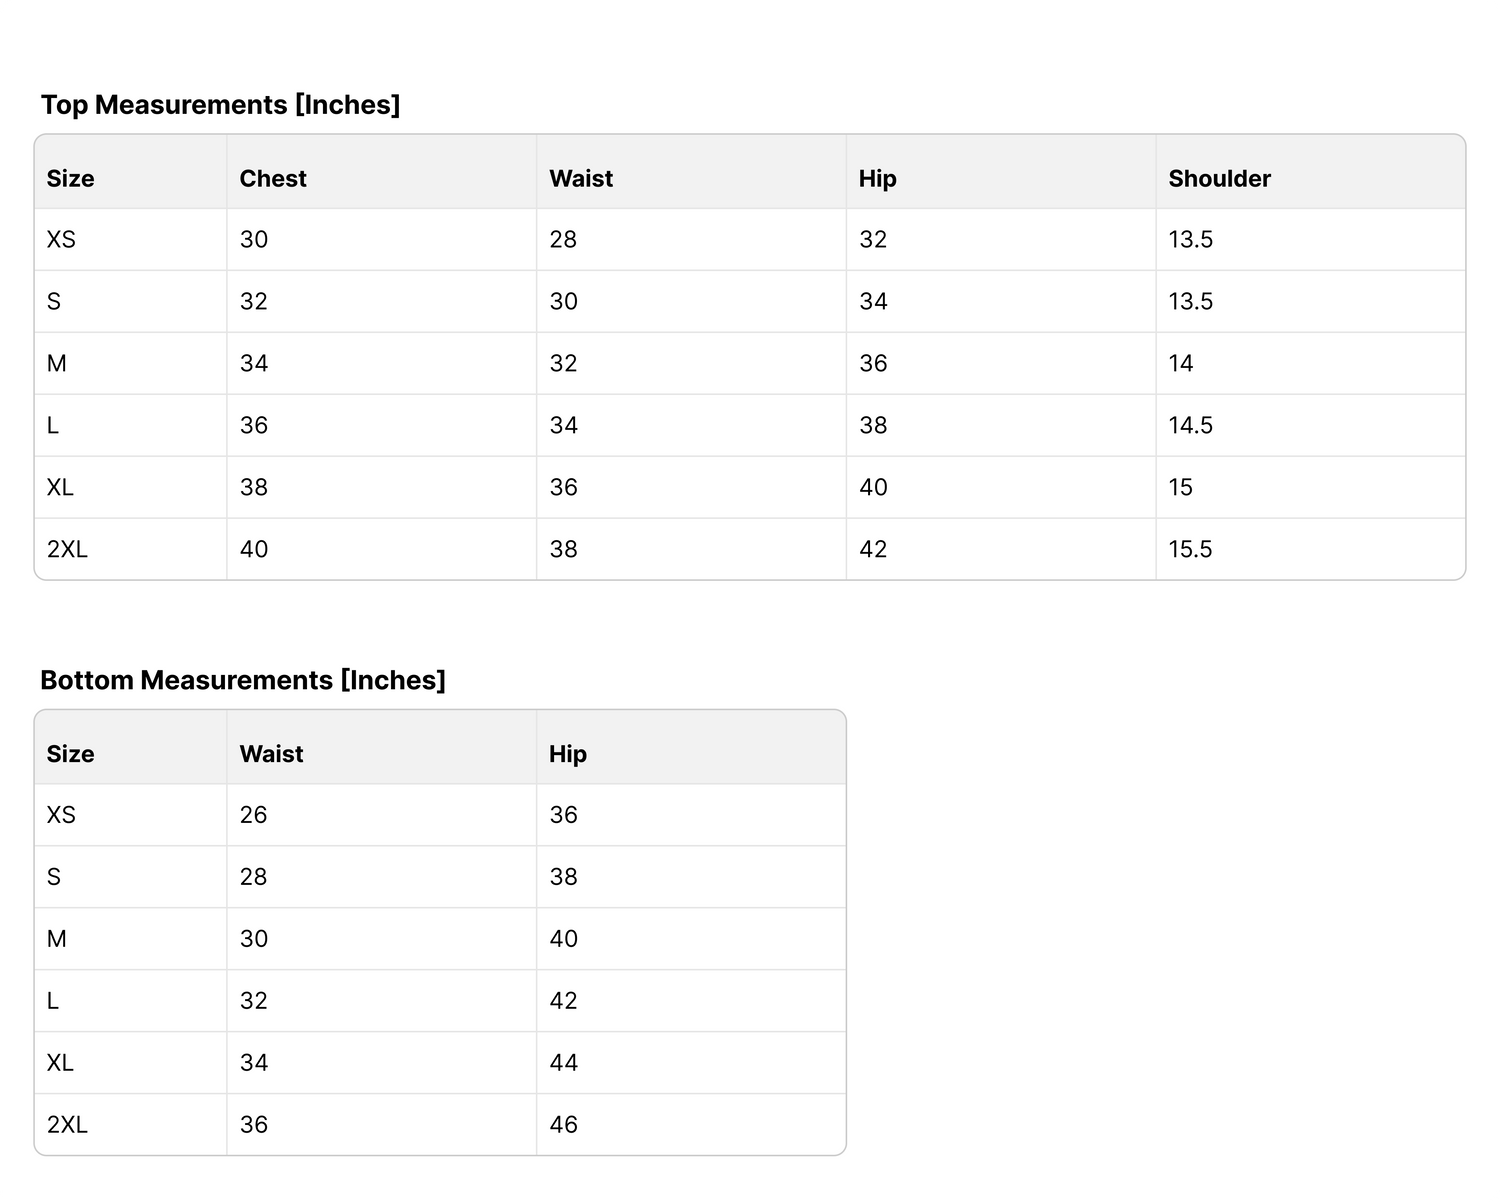Image resolution: width=1500 pixels, height=1202 pixels.
Task: Click the Waist header in bottom table
Action: 271,754
